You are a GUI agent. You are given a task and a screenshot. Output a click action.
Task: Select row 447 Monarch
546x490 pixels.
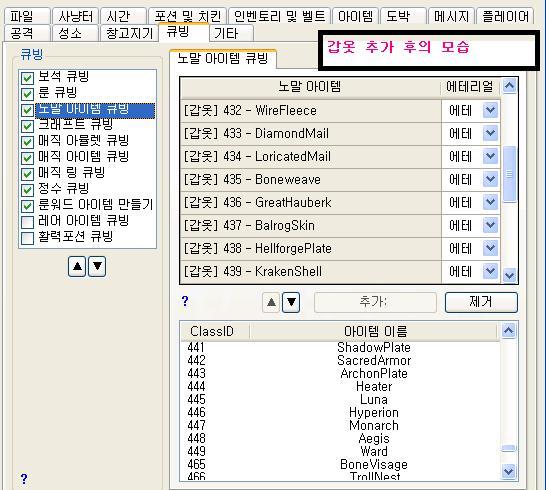coord(340,425)
